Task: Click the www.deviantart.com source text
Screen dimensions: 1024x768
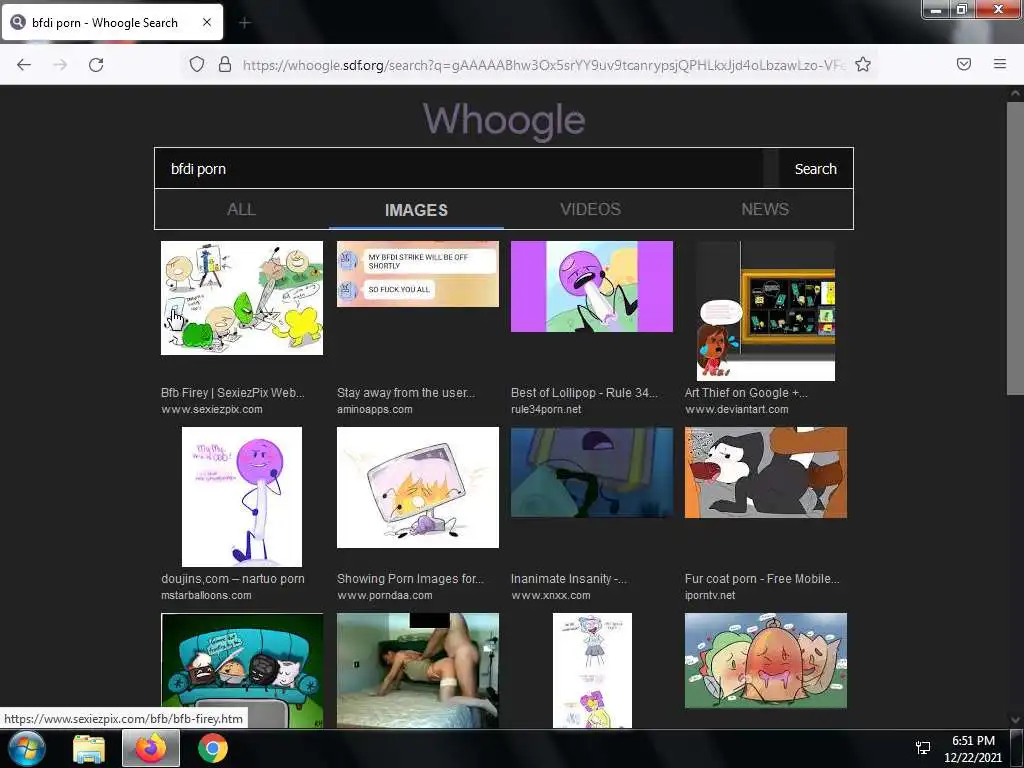Action: coord(737,409)
